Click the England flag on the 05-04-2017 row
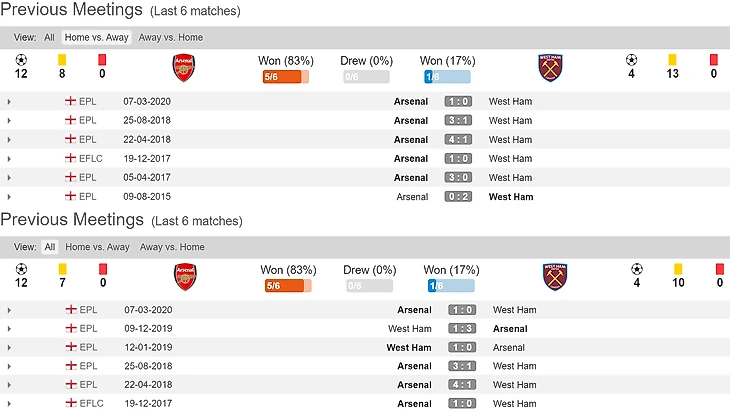730x411 pixels. coord(70,178)
